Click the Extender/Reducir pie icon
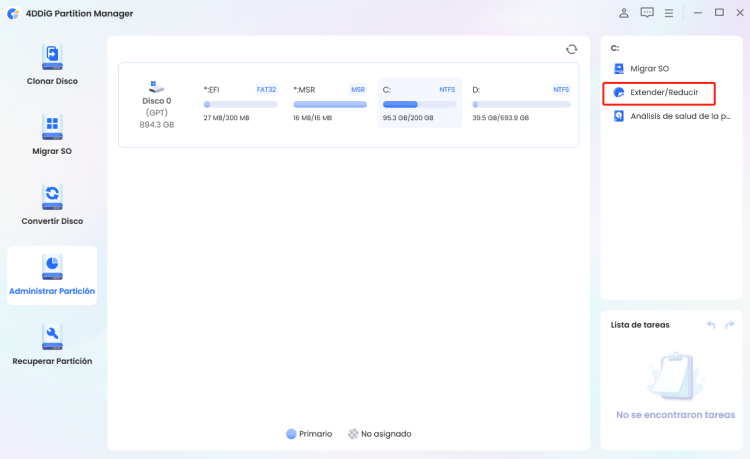The image size is (750, 459). [619, 92]
